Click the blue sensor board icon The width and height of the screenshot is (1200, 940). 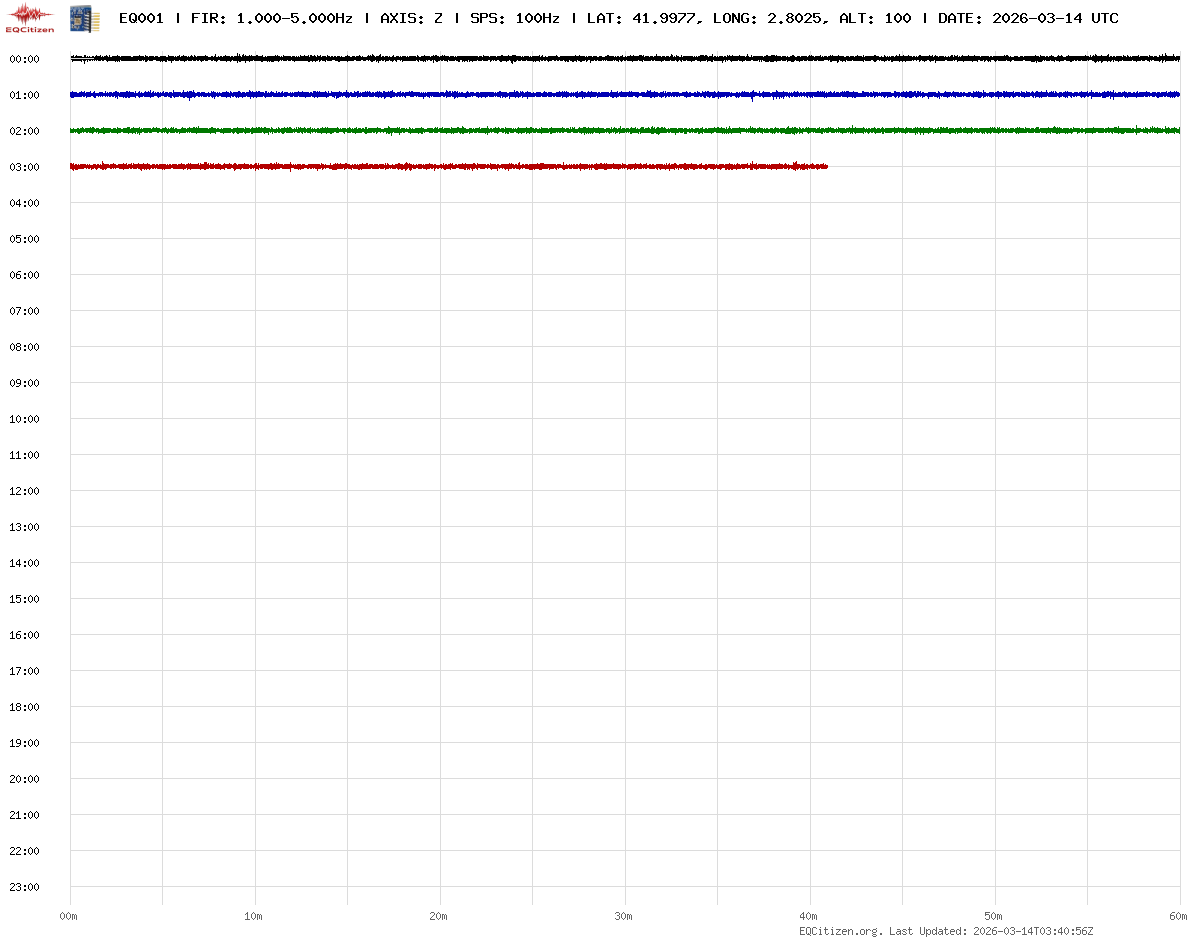(84, 18)
